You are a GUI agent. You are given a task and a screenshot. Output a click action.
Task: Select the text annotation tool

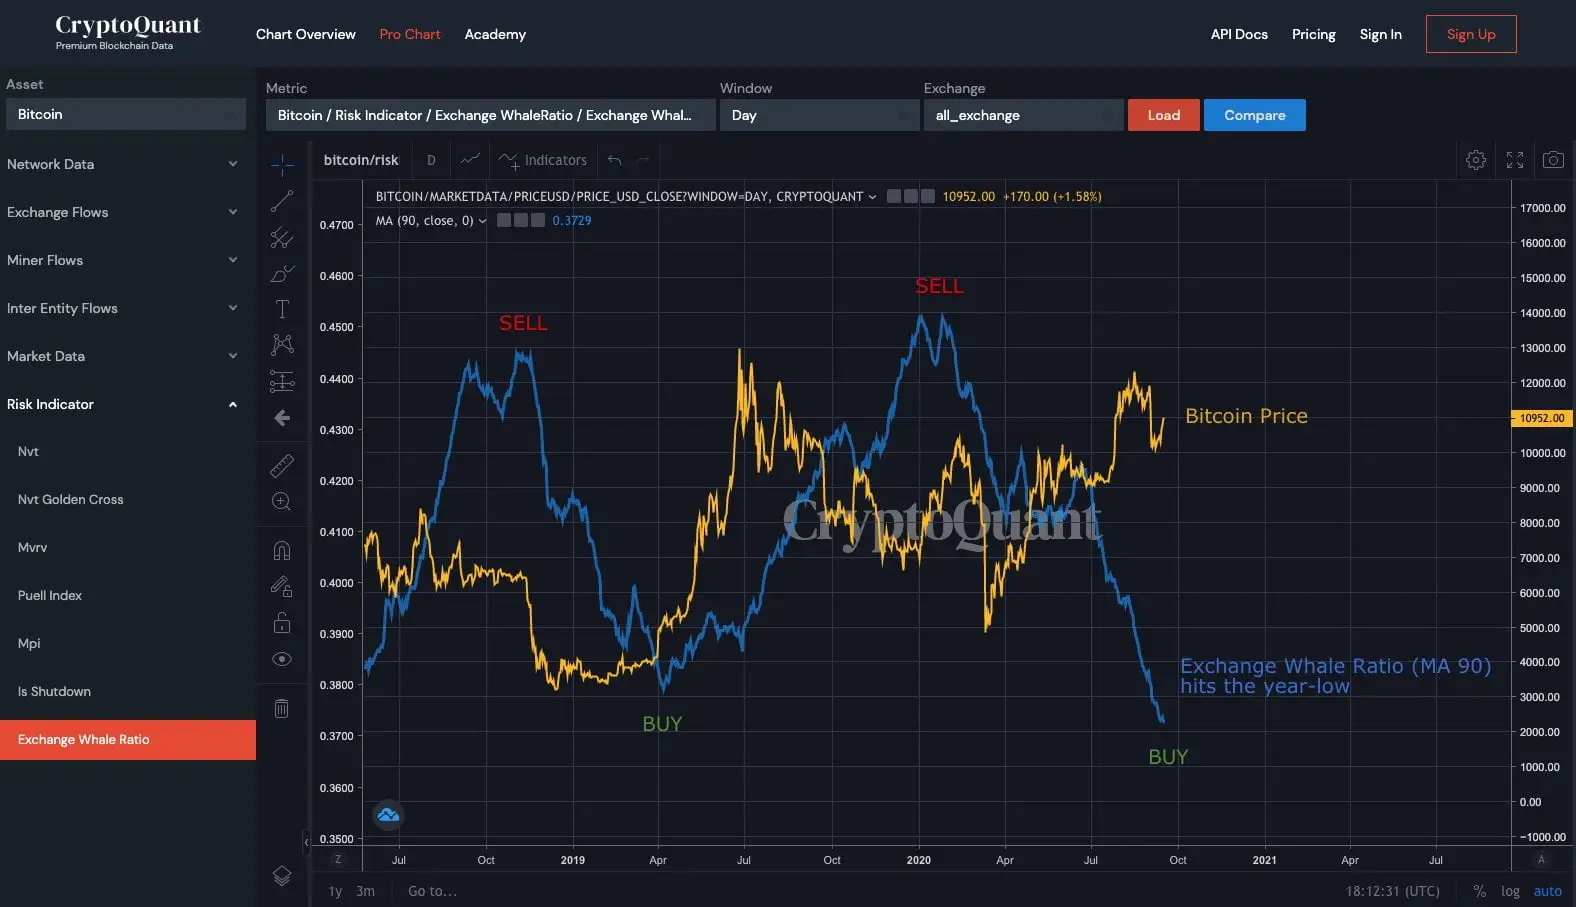282,309
